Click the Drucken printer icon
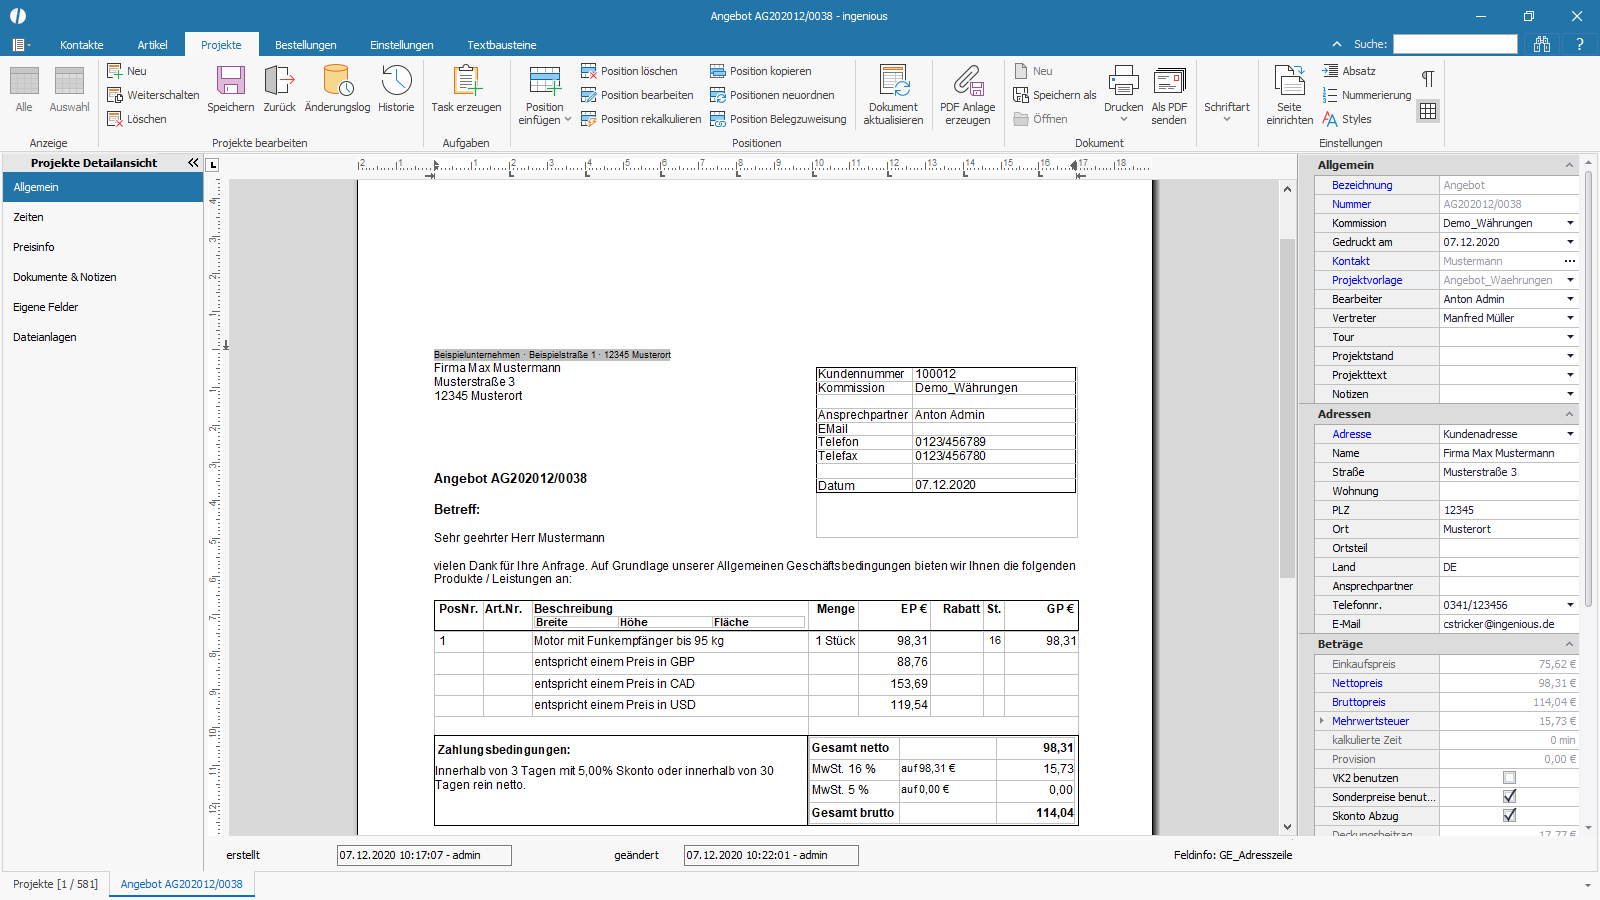The width and height of the screenshot is (1600, 900). [1123, 81]
